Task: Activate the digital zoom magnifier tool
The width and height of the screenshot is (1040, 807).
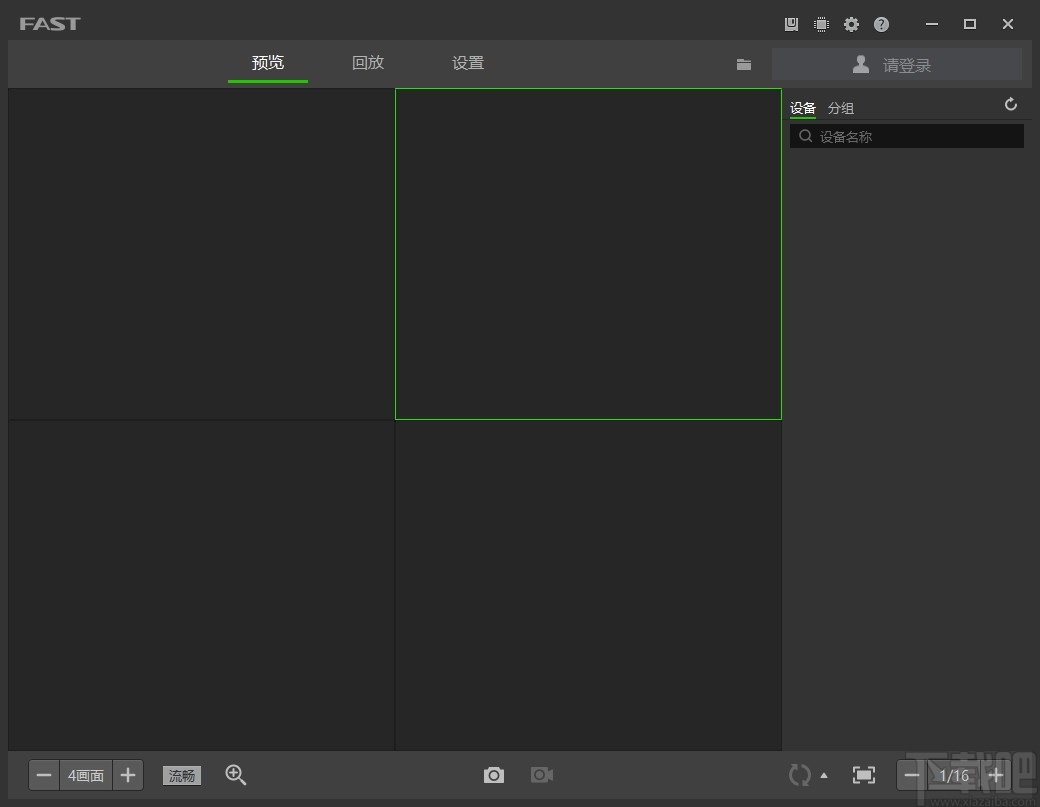Action: (235, 775)
